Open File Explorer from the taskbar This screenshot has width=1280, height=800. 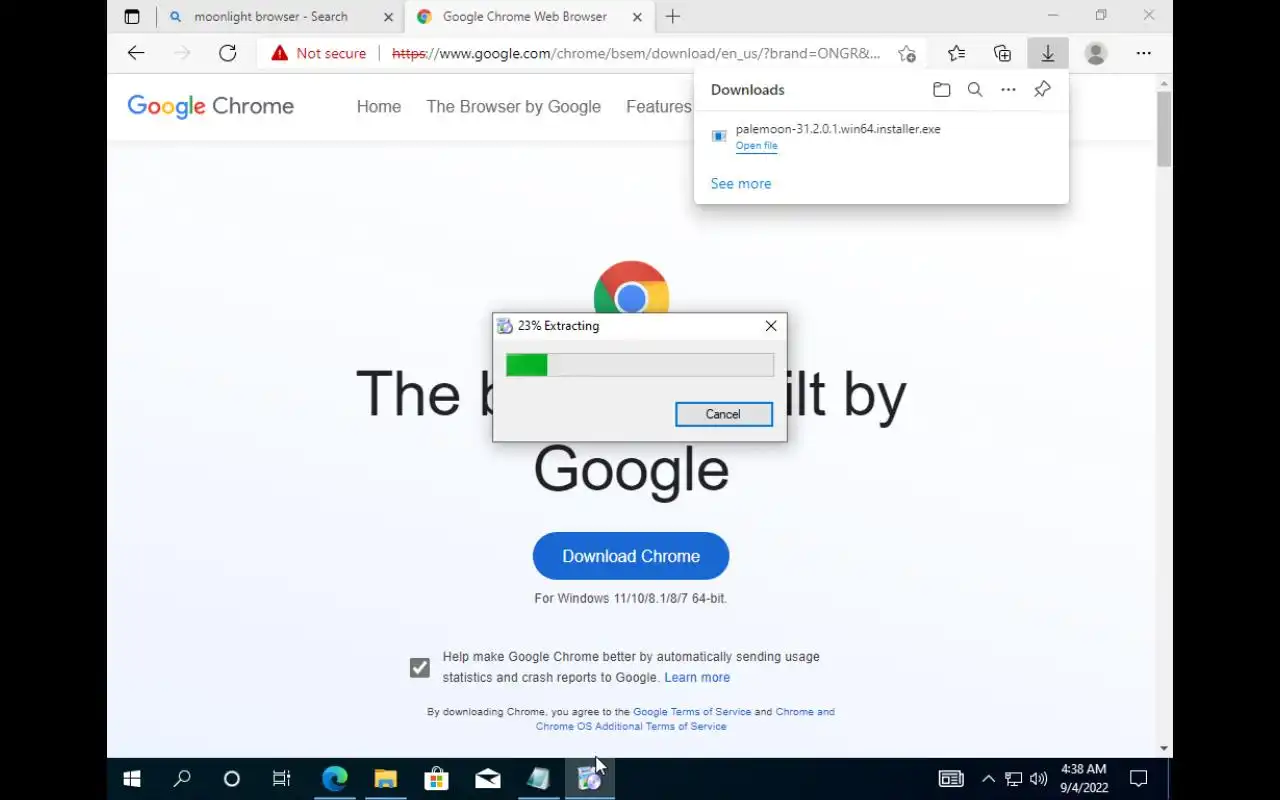click(386, 779)
